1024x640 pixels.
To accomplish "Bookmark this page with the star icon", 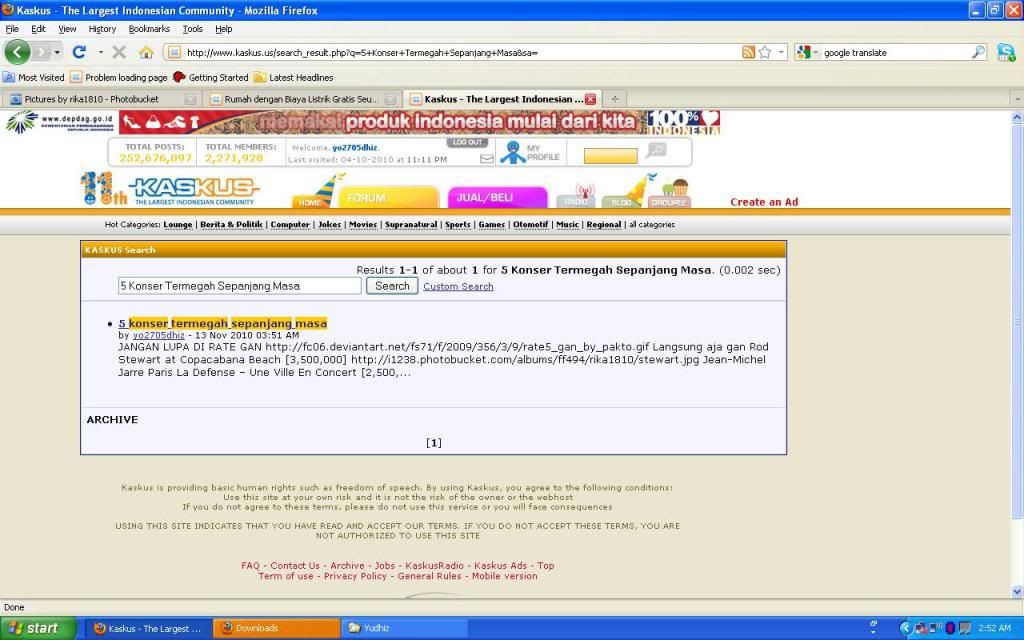I will [765, 52].
